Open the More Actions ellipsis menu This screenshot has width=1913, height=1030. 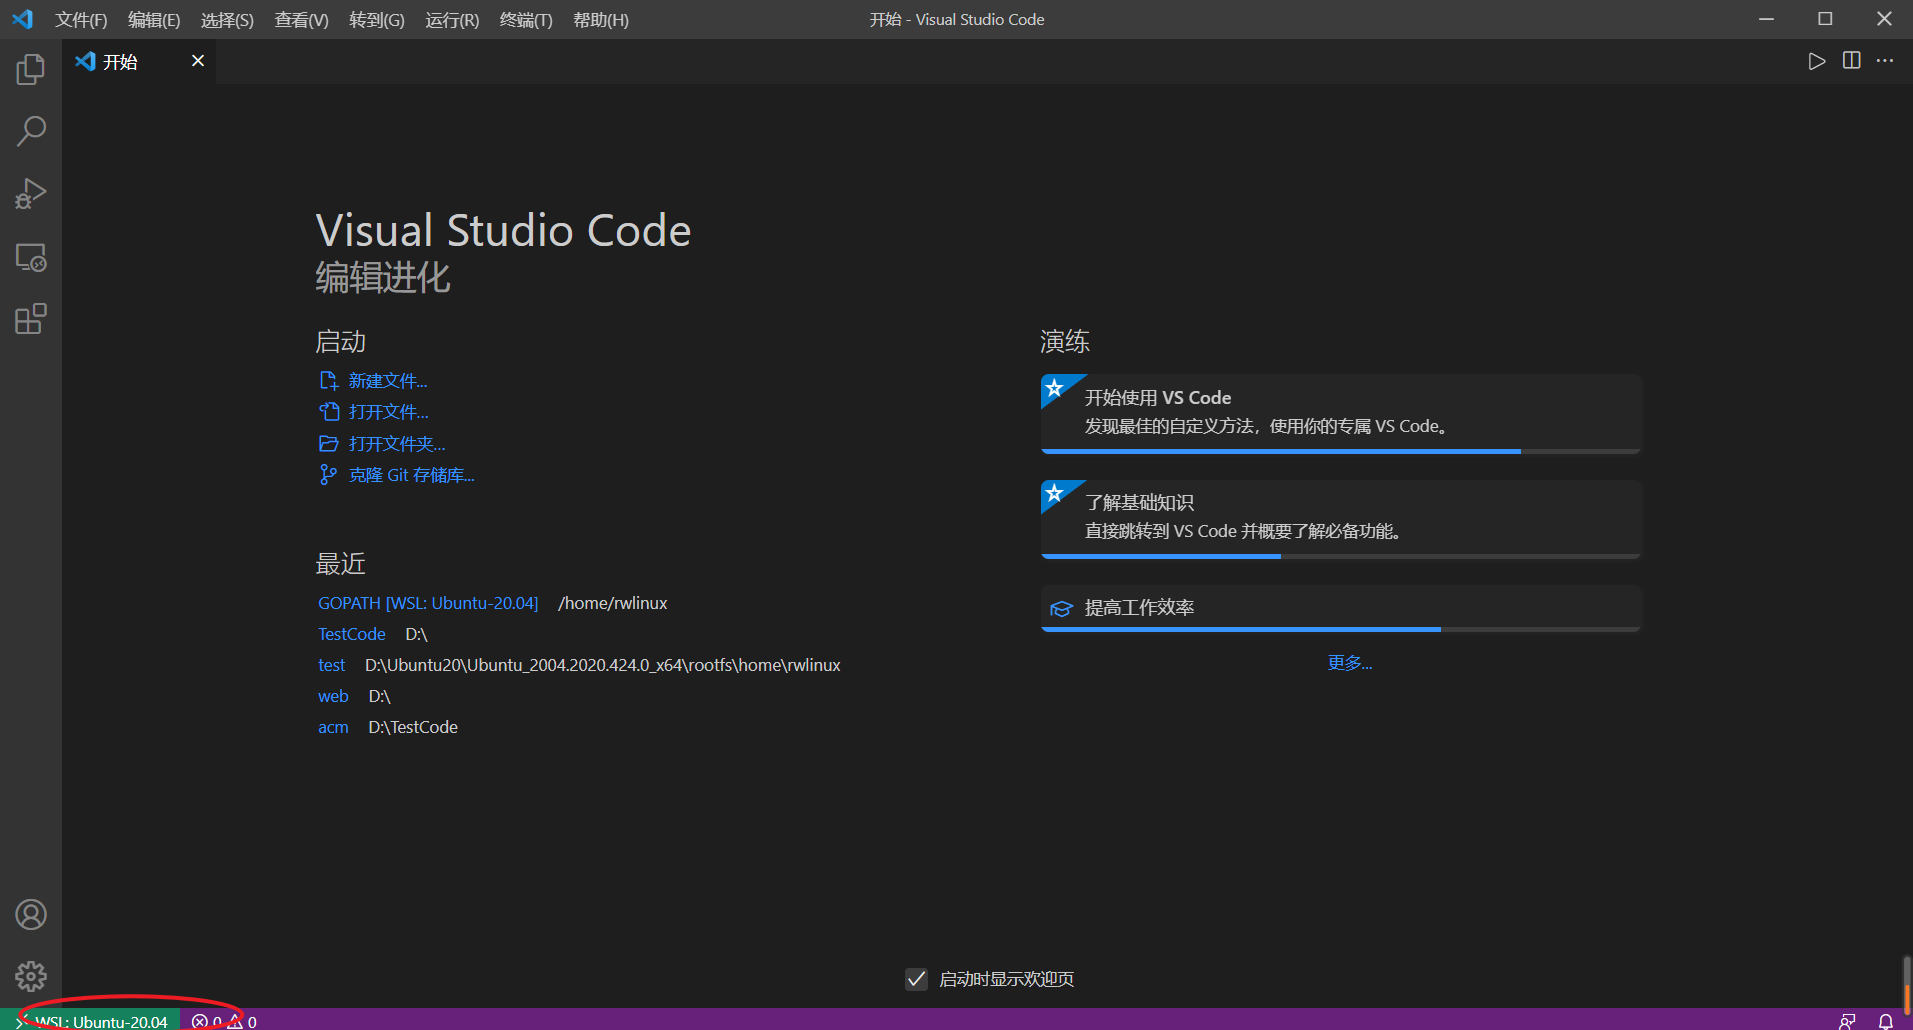coord(1885,61)
